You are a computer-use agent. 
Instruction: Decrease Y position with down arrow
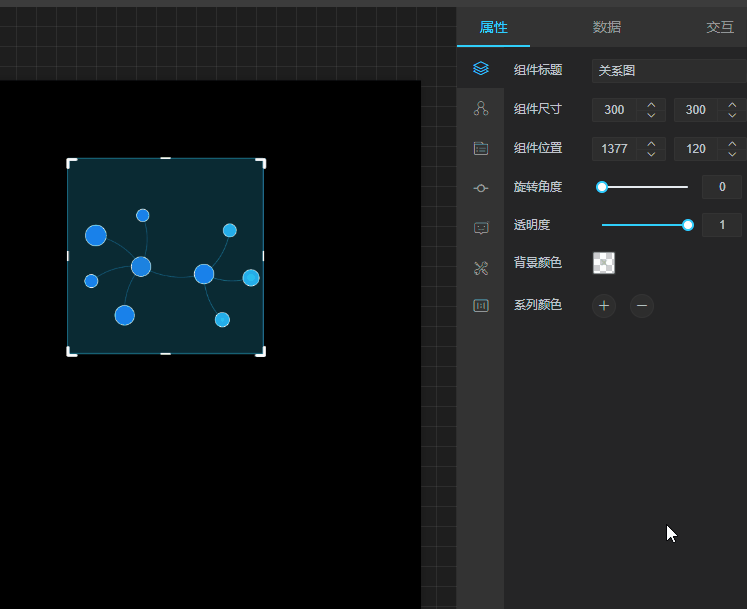(x=732, y=154)
